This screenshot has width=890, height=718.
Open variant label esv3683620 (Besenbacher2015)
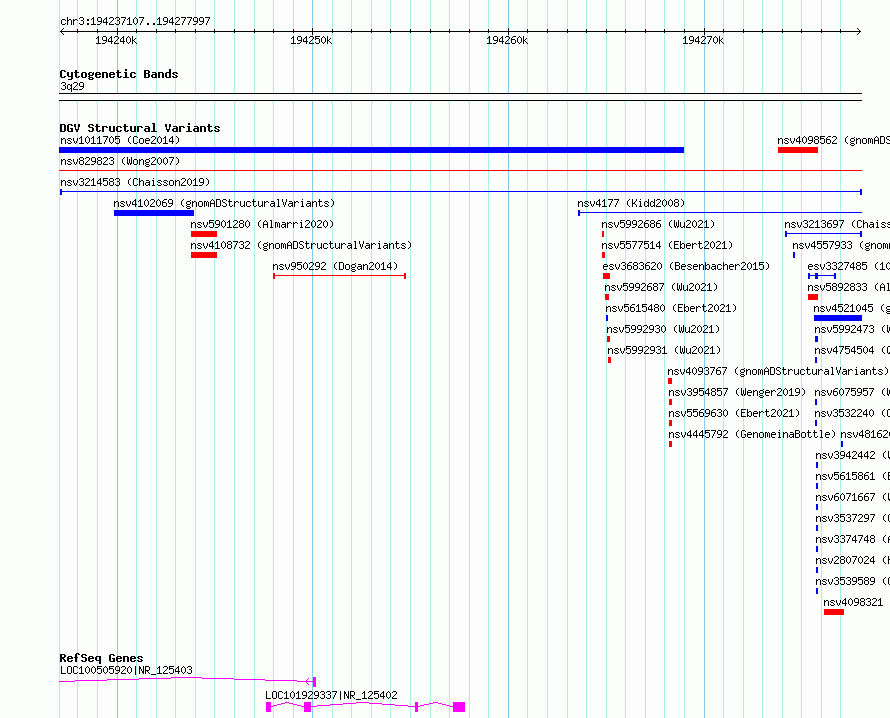click(x=686, y=266)
